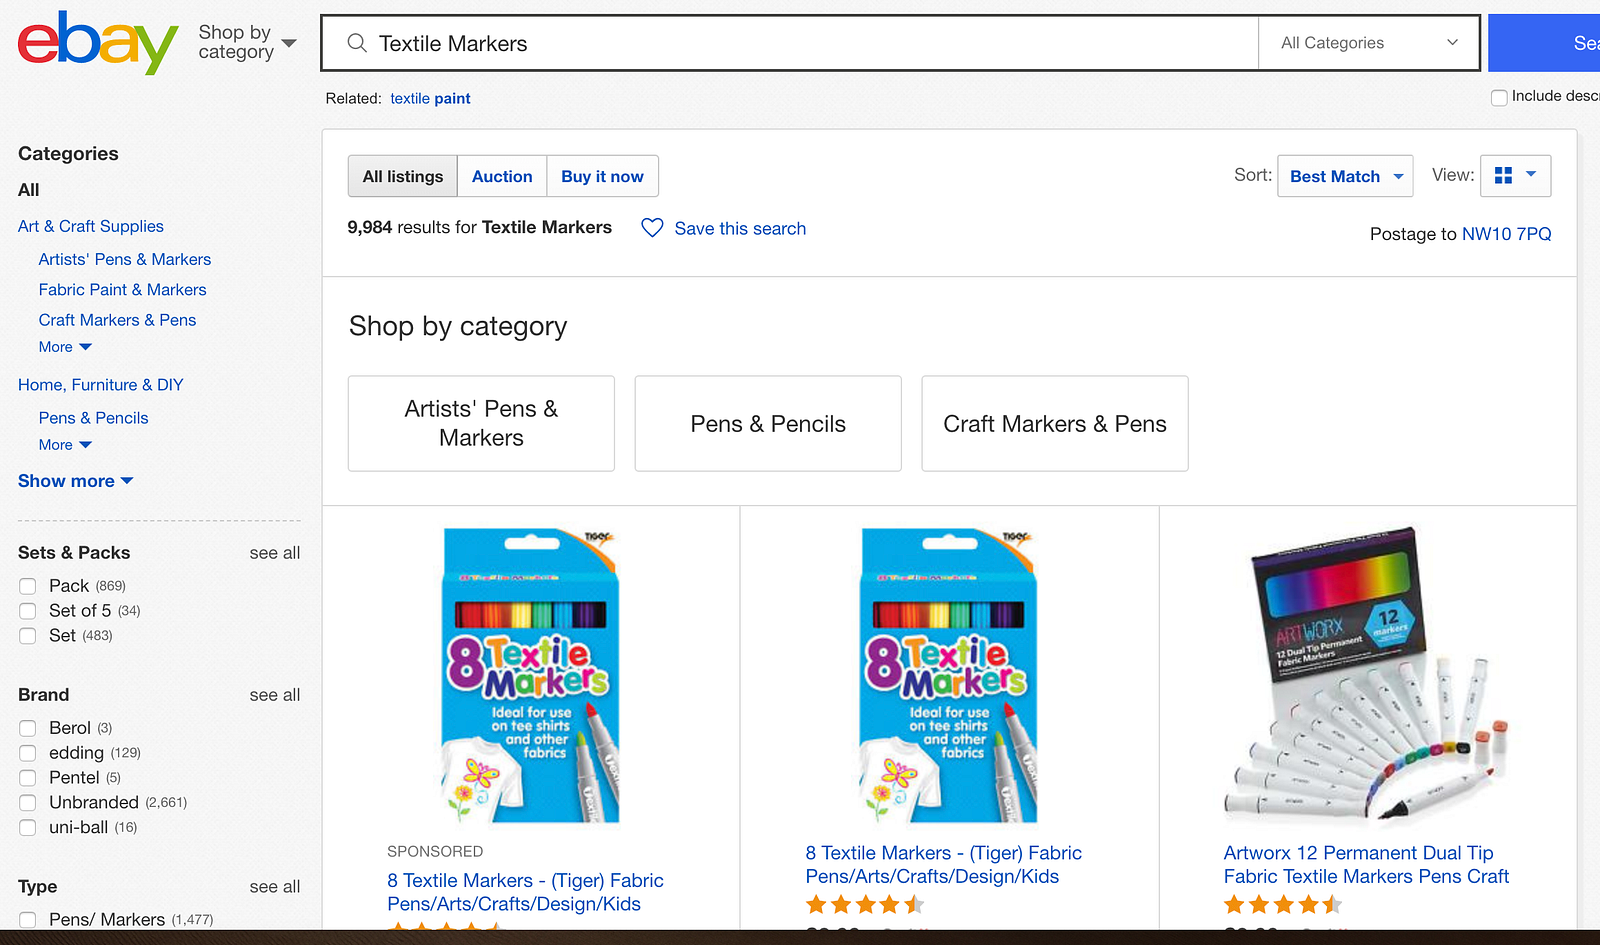Select the Buy it now tab
1600x945 pixels.
coord(602,176)
